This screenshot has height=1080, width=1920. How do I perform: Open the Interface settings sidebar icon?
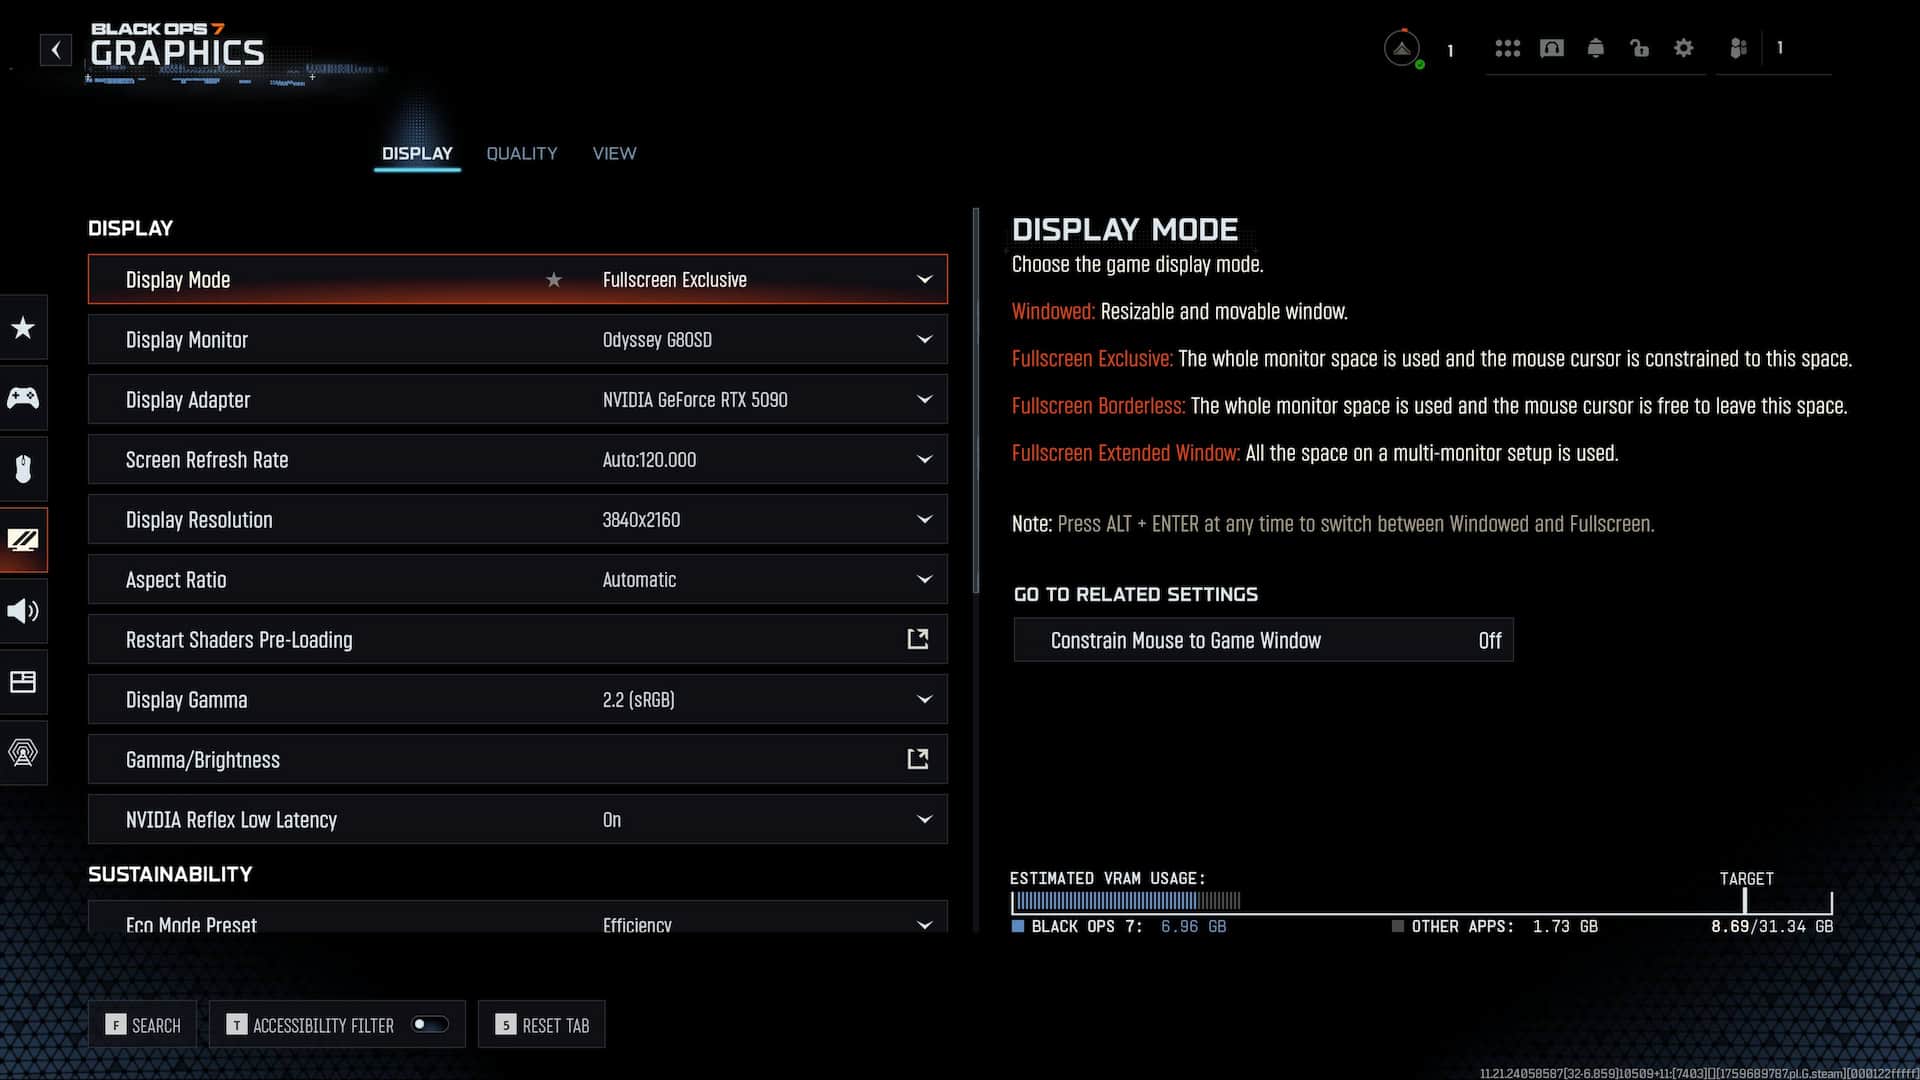(x=23, y=682)
